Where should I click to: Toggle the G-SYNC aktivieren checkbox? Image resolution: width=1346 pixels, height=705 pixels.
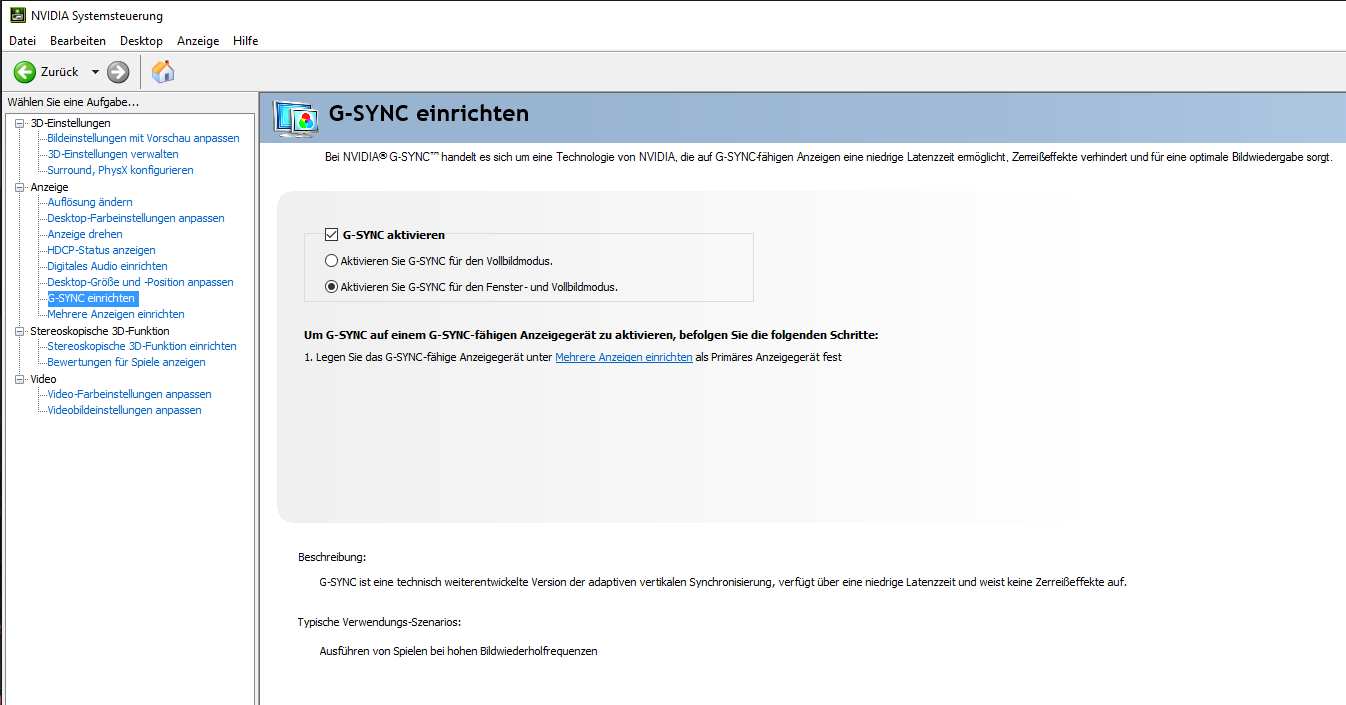click(x=332, y=235)
